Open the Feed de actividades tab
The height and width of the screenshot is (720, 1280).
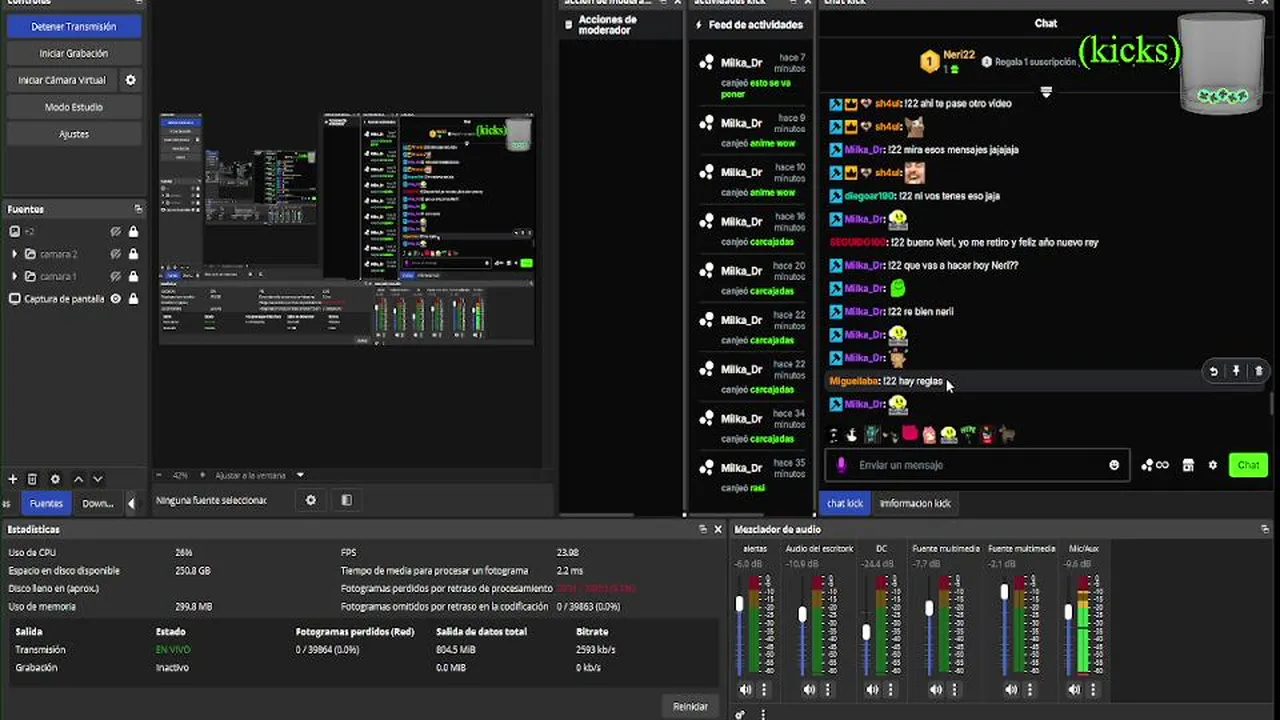click(755, 25)
